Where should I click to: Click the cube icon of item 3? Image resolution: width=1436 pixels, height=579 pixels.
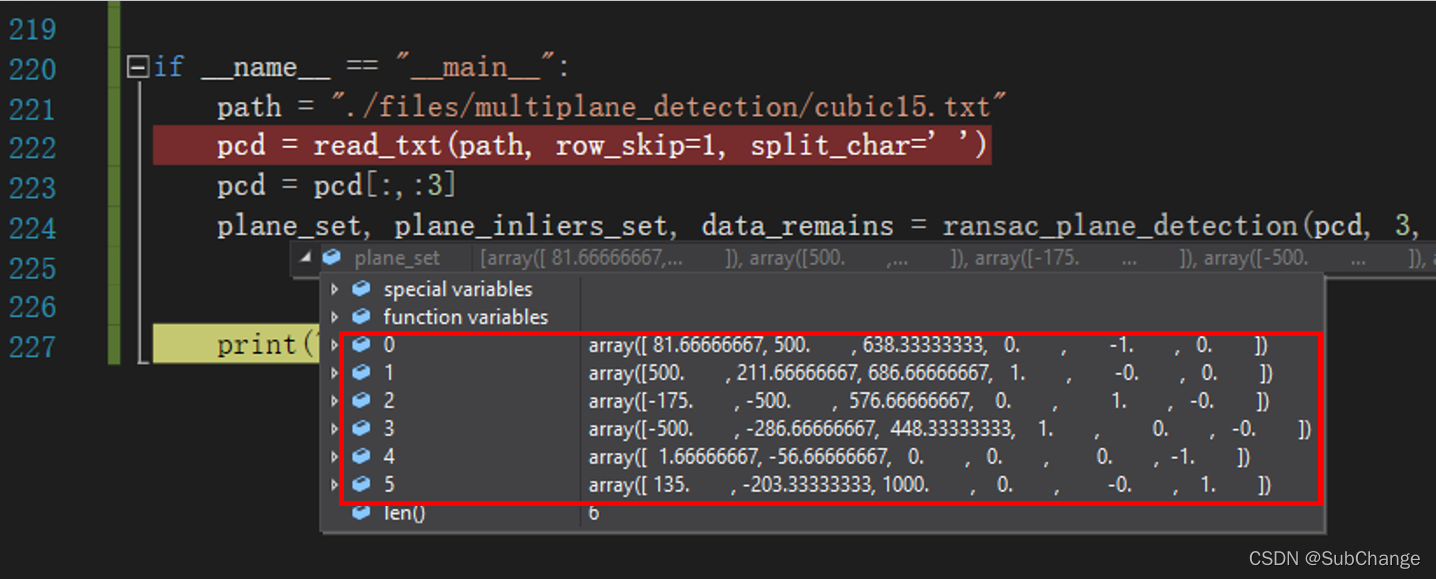click(361, 429)
